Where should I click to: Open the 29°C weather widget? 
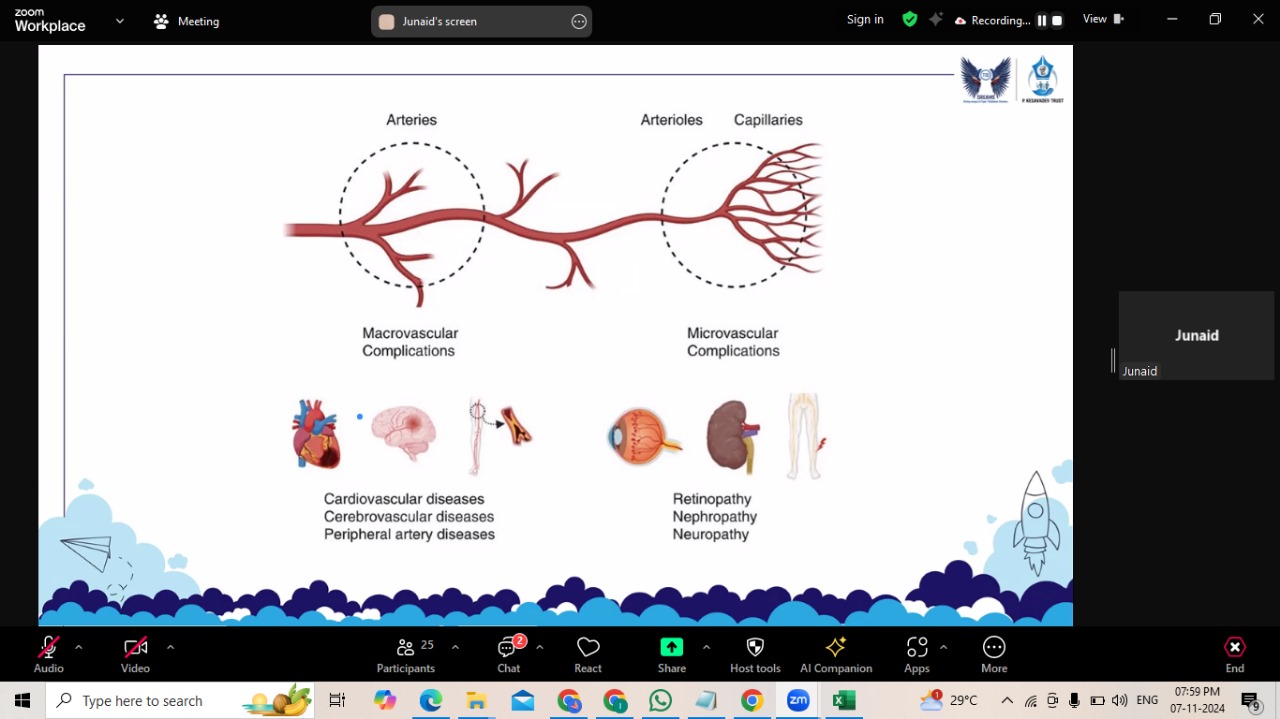(948, 700)
